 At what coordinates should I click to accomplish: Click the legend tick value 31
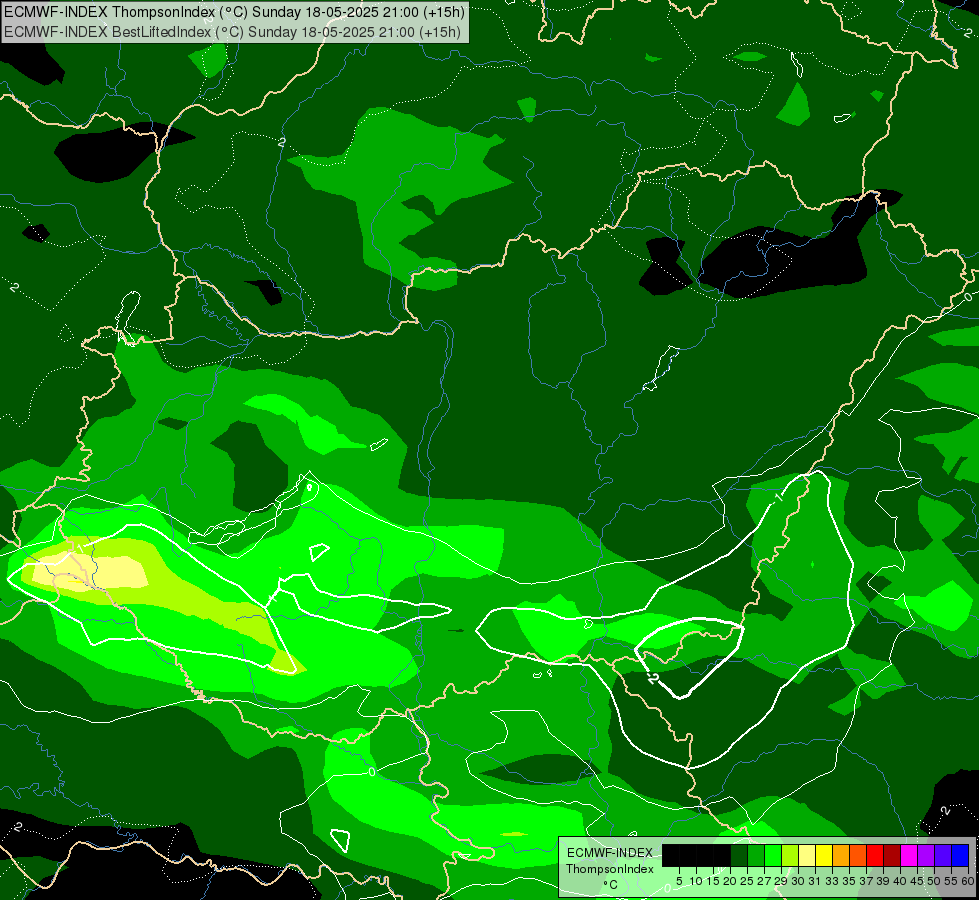tap(815, 881)
